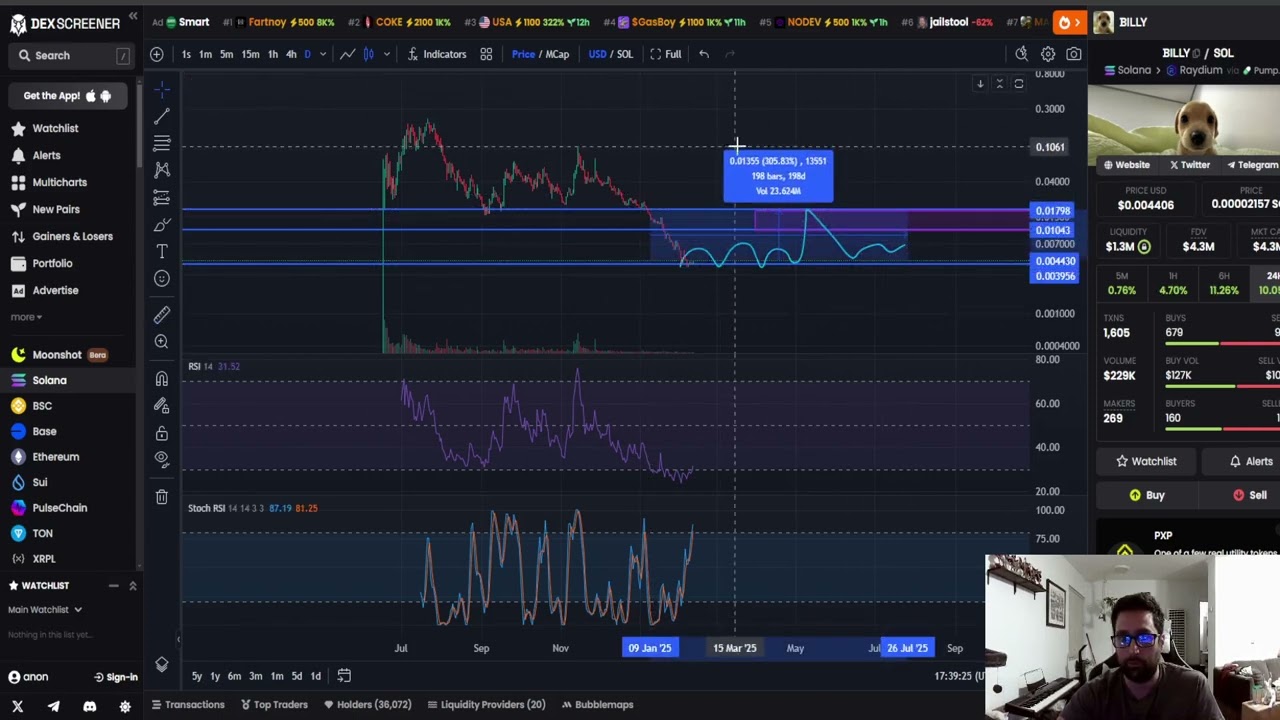Select the crosshair cursor tool

tap(162, 90)
